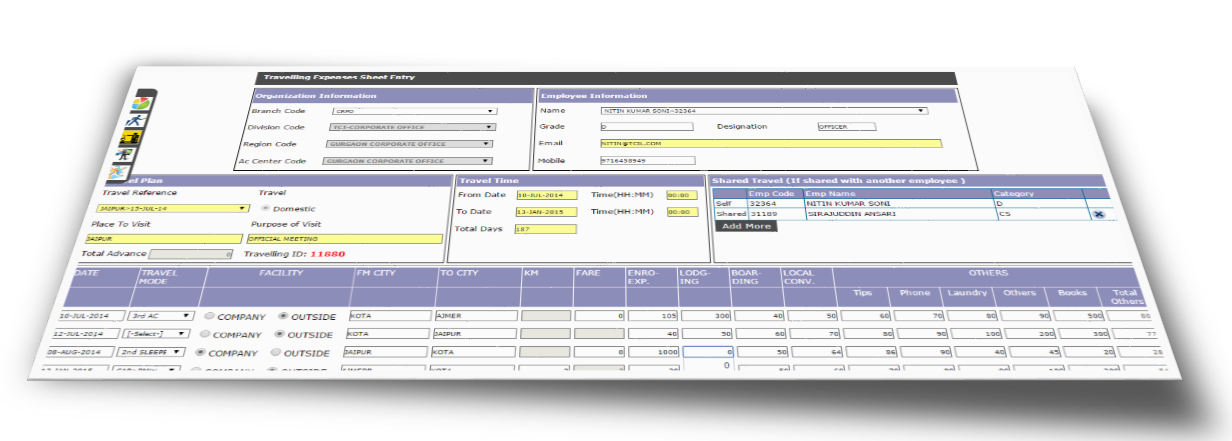Click the yellow forklift sidebar icon
The height and width of the screenshot is (441, 1232).
(x=130, y=138)
